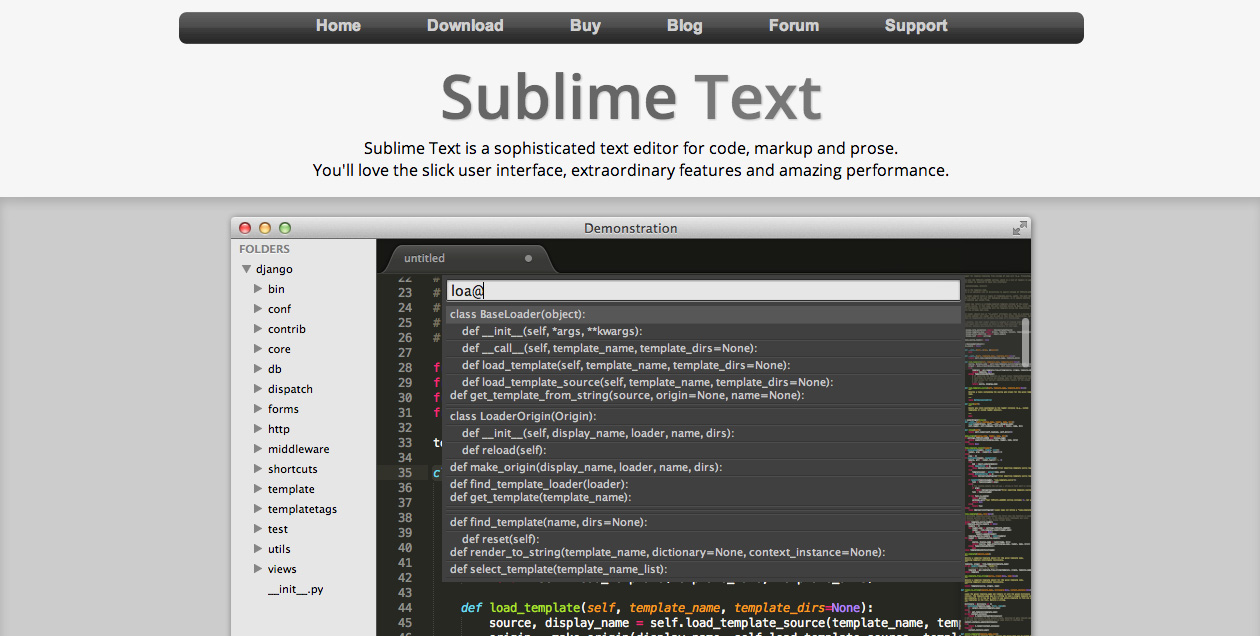Expand the views folder arrow
1260x636 pixels.
(258, 569)
